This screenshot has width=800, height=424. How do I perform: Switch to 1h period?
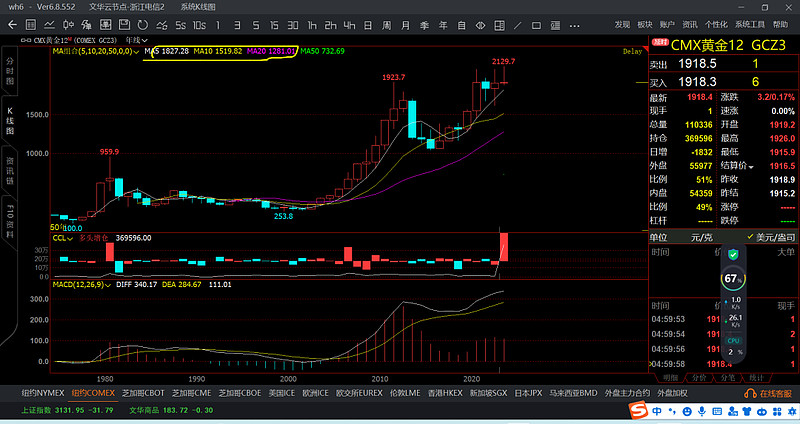tap(312, 25)
